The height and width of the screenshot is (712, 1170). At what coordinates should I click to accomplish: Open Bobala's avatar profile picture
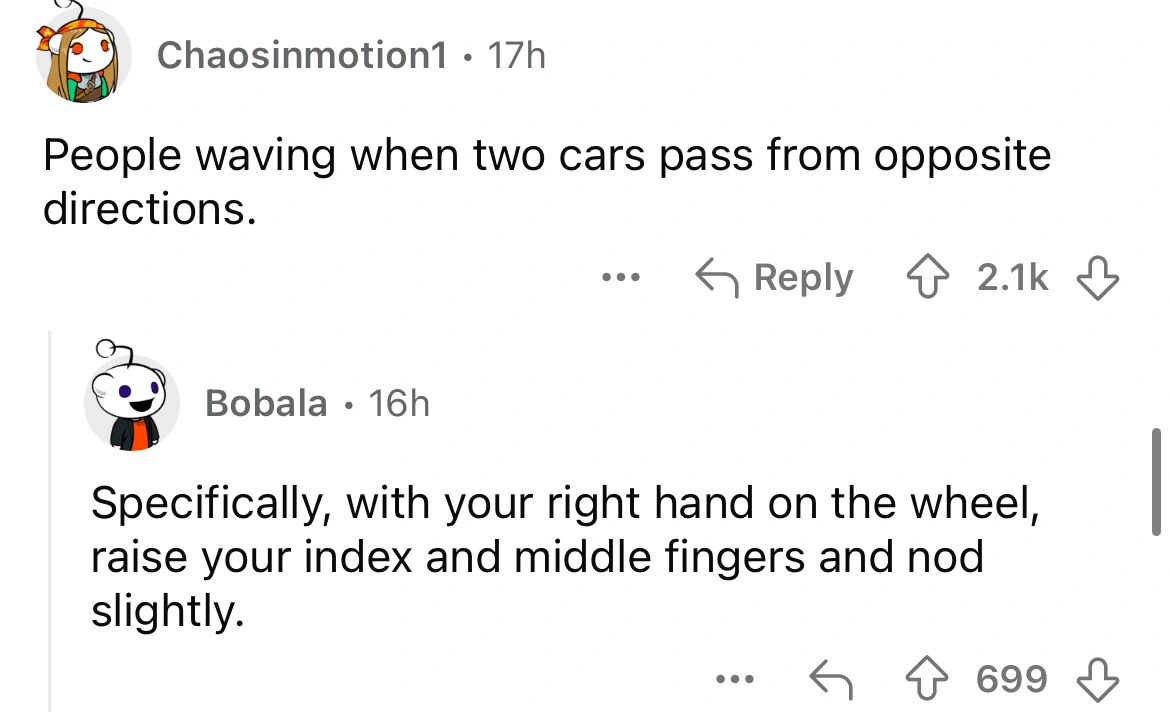coord(130,402)
